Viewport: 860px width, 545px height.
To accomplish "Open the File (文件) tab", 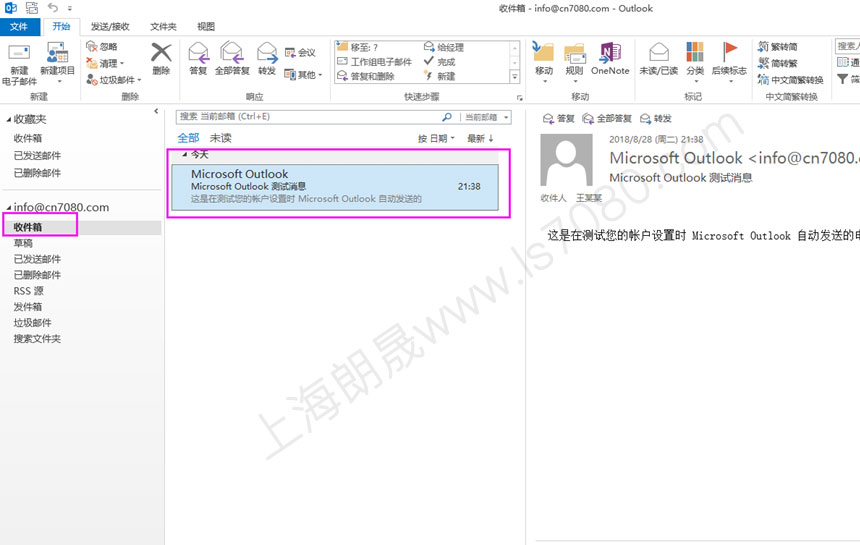I will [19, 26].
